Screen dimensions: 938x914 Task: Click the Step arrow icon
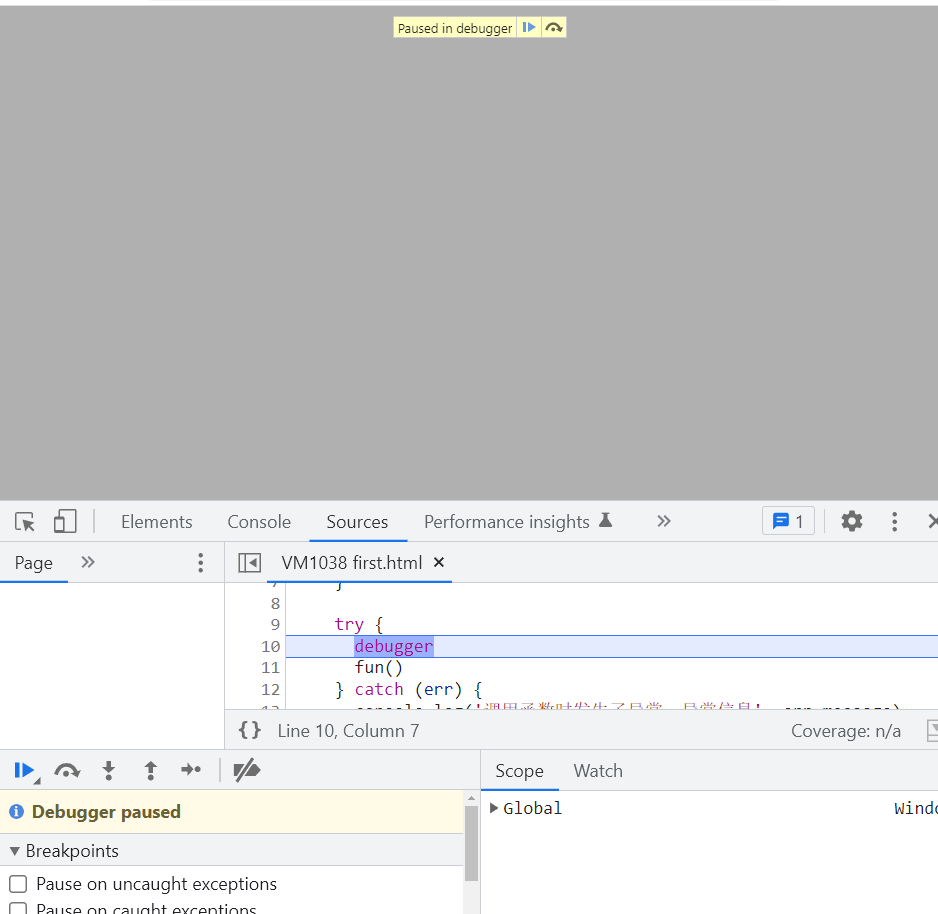click(x=191, y=770)
